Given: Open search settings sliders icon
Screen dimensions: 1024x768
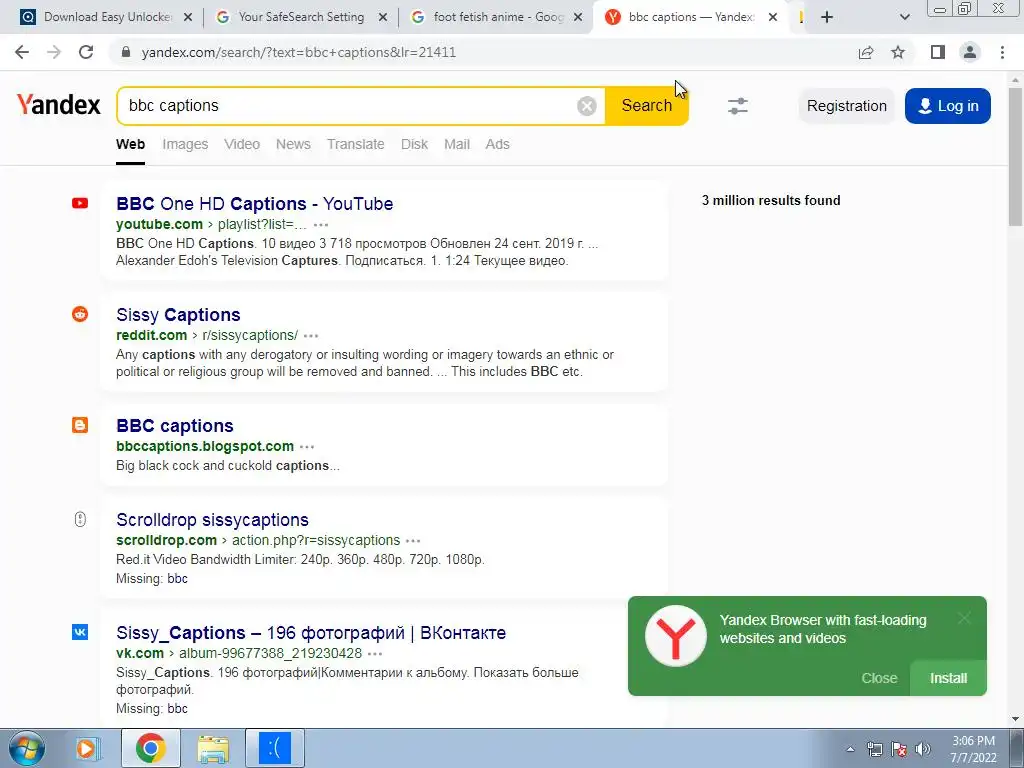Looking at the screenshot, I should (x=738, y=106).
